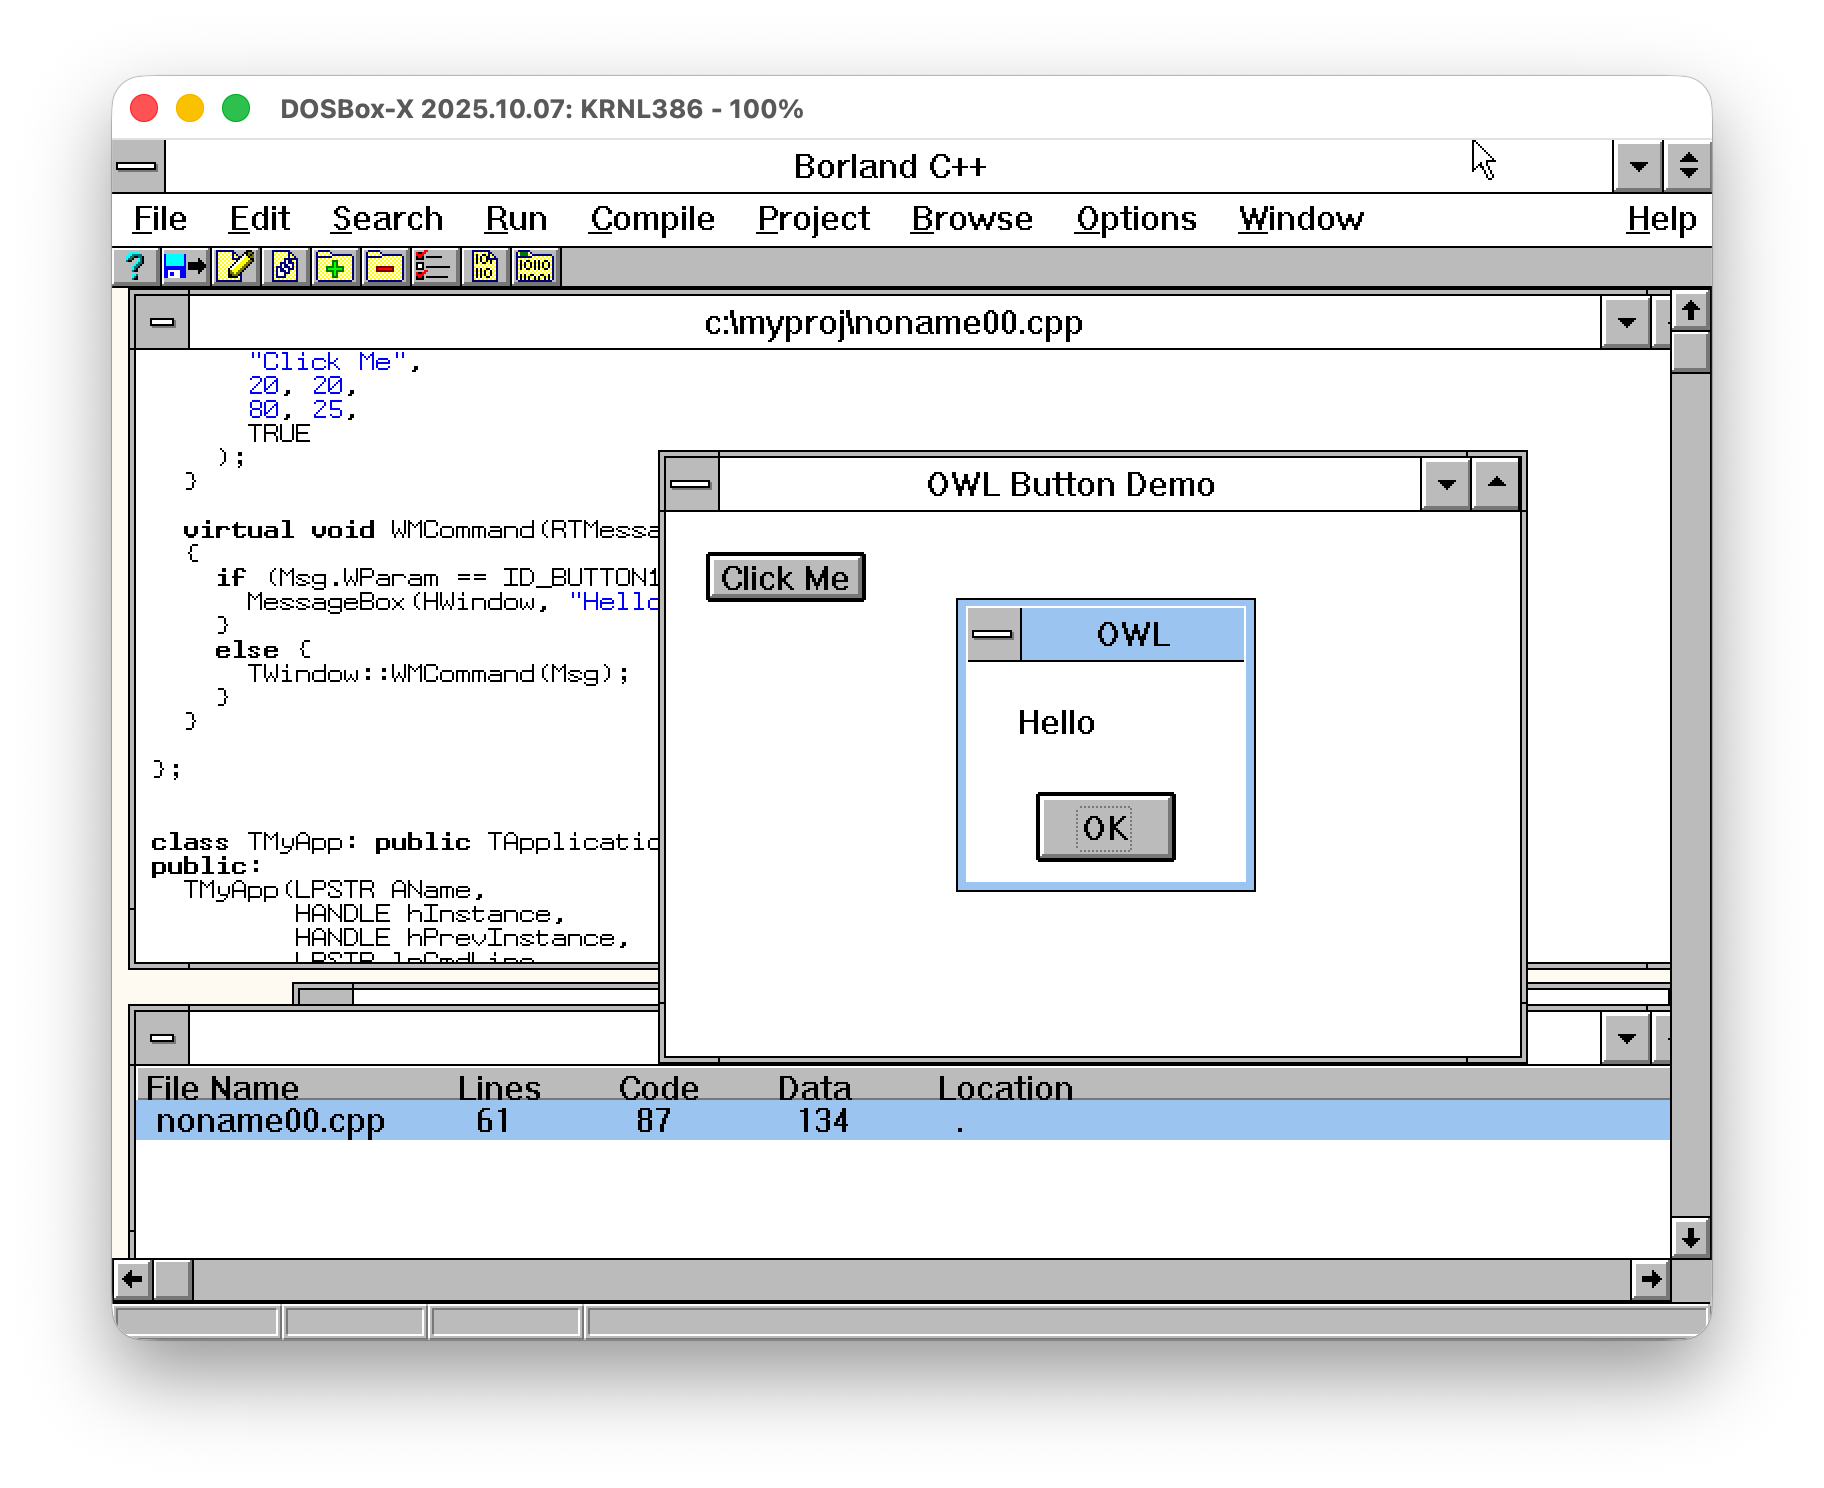Close the DOSBox-X window with red button
The width and height of the screenshot is (1824, 1488).
coord(144,108)
